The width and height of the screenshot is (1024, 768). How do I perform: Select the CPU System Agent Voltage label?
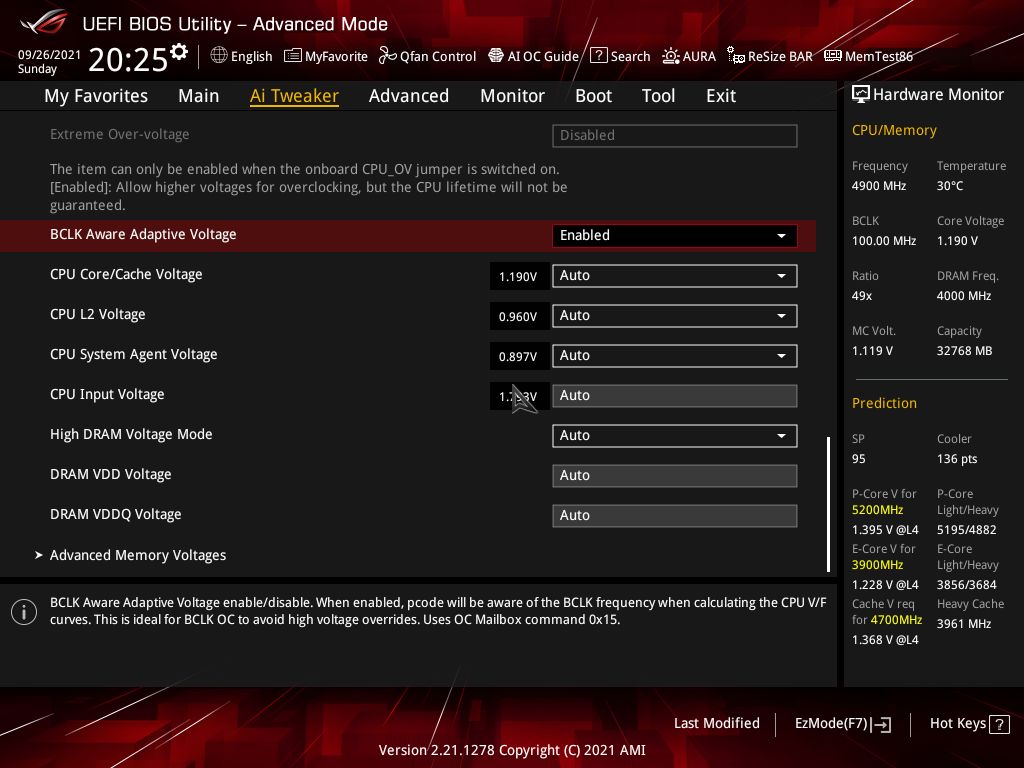[133, 354]
